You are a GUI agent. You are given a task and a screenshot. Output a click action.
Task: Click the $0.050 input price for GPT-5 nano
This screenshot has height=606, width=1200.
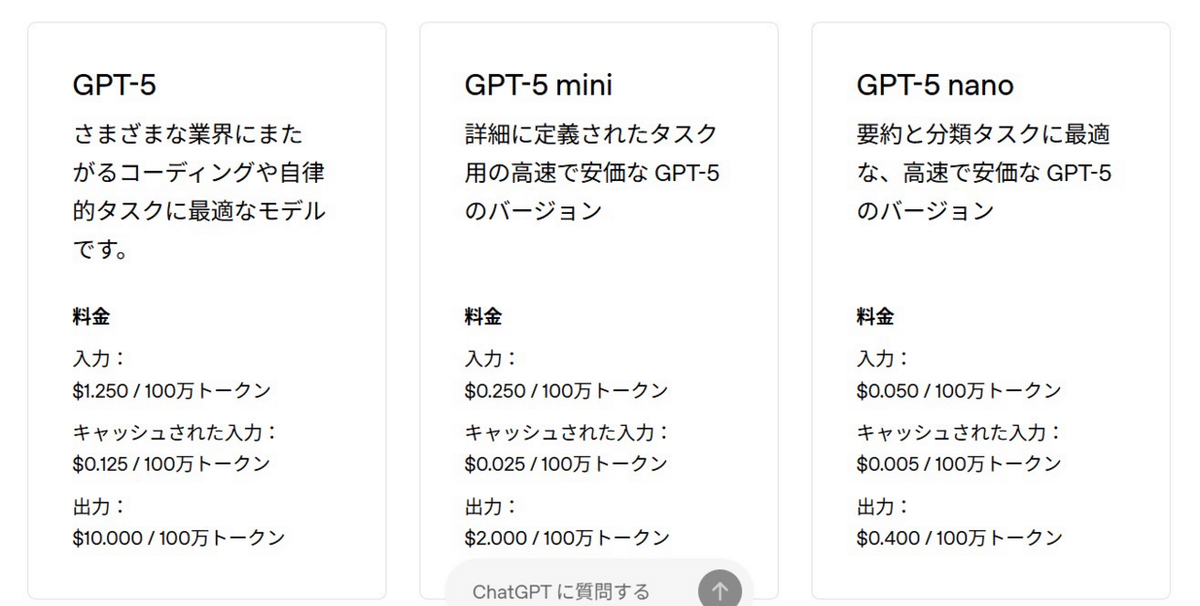(952, 390)
